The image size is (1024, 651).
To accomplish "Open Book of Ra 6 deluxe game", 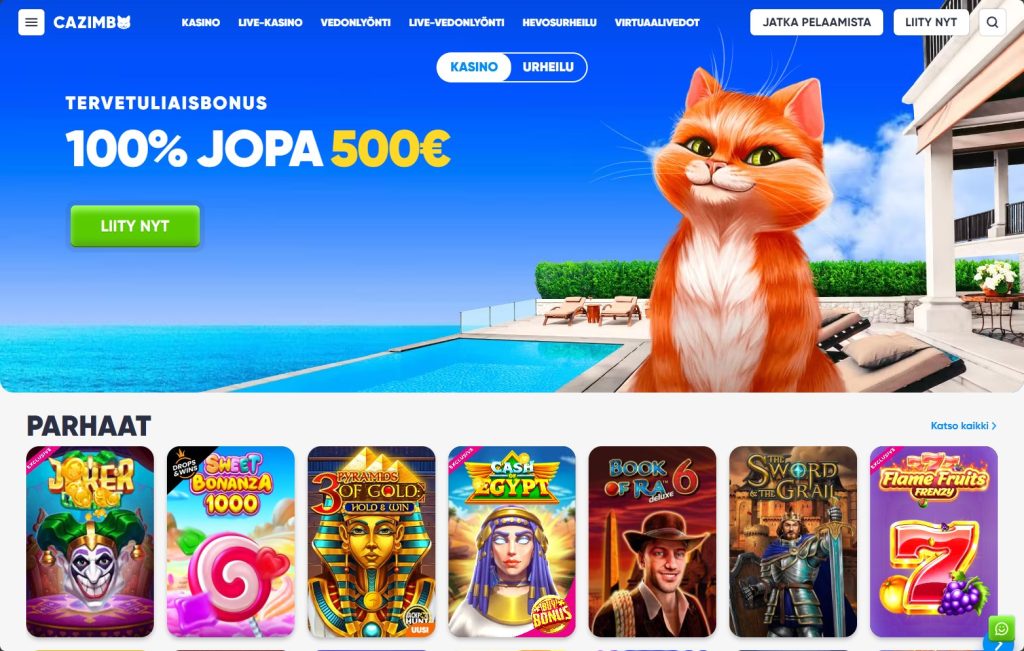I will [652, 541].
